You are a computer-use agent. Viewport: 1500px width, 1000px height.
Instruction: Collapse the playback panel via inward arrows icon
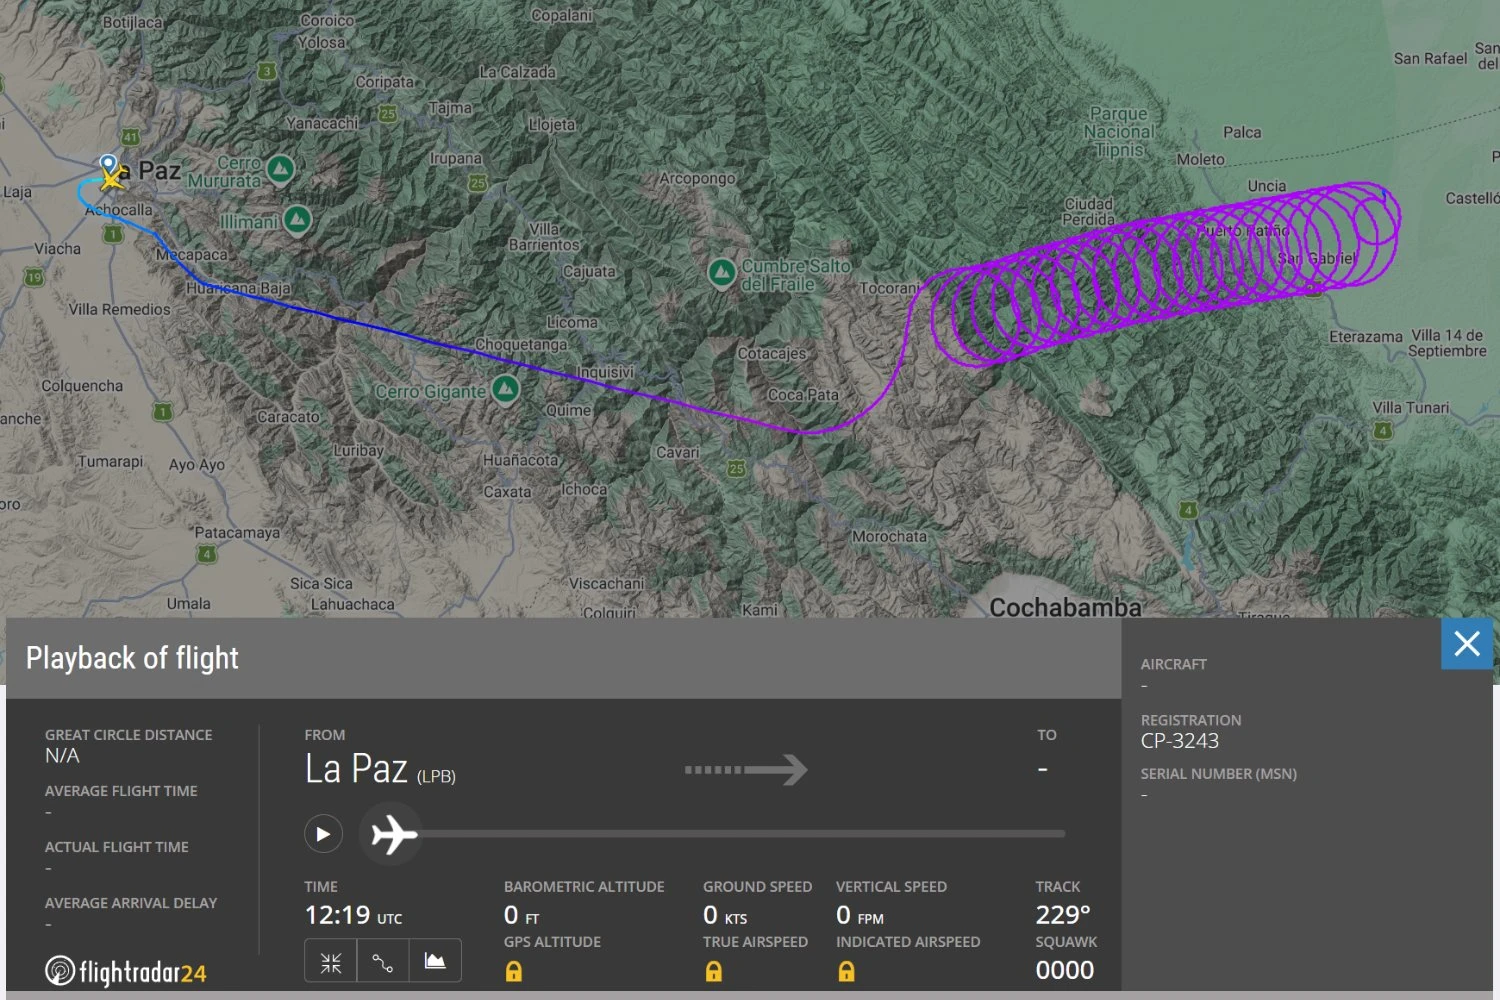coord(330,960)
